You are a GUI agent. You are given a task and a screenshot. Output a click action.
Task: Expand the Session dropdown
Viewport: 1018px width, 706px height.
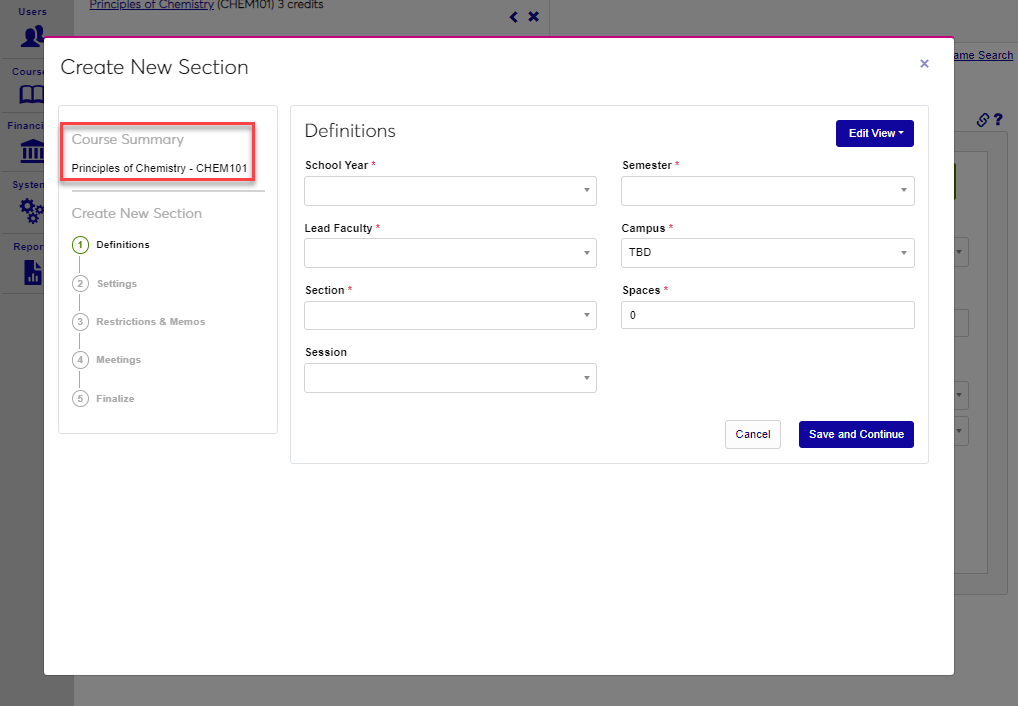[x=450, y=378]
